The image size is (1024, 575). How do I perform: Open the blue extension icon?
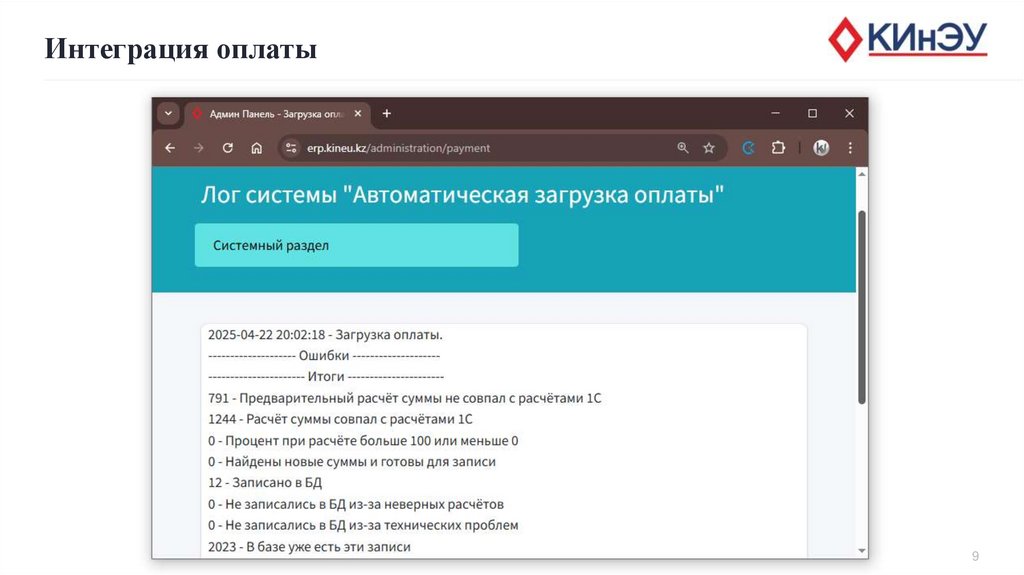point(748,148)
